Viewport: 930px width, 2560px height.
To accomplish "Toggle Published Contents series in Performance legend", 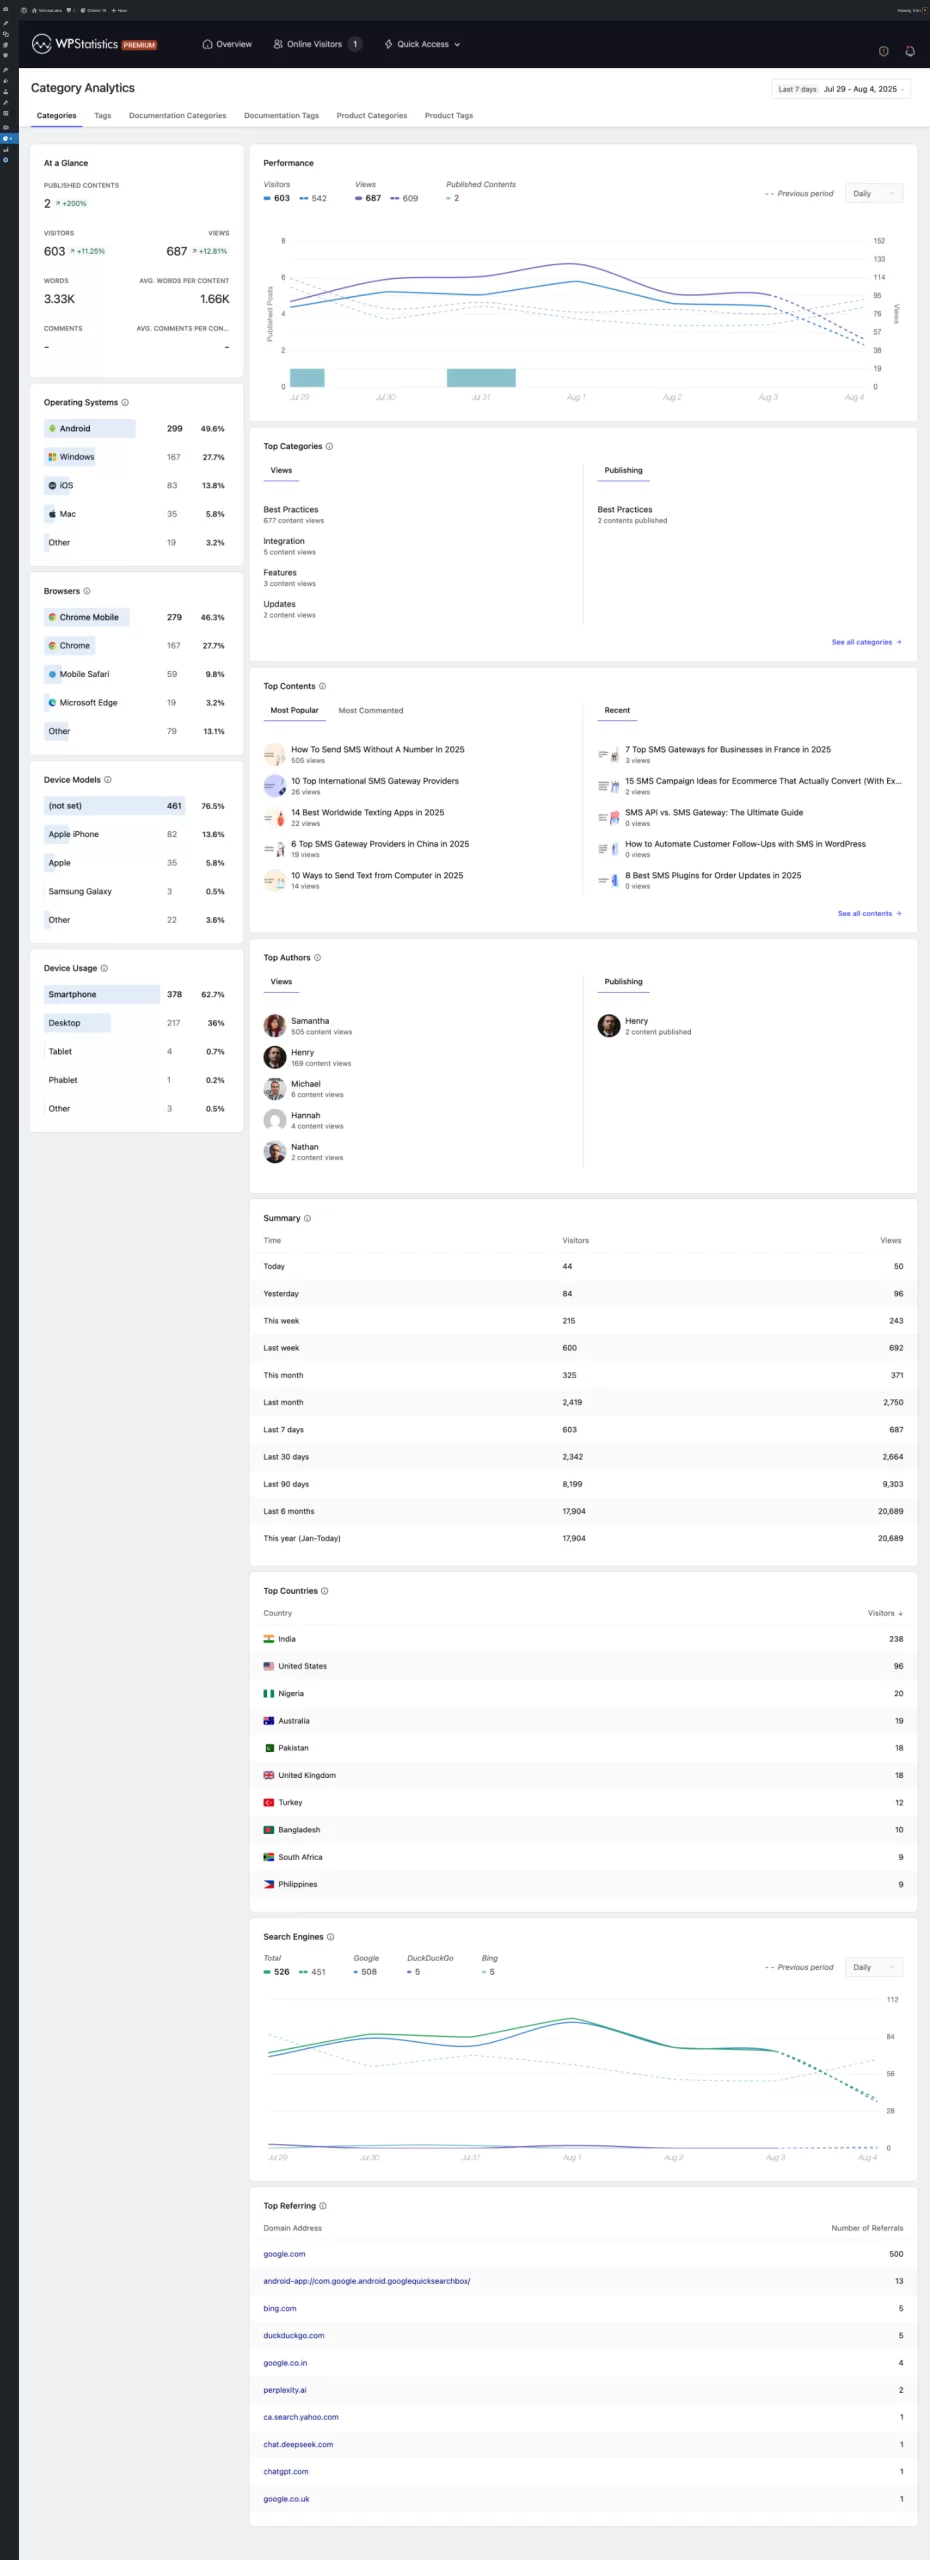I will tap(453, 198).
